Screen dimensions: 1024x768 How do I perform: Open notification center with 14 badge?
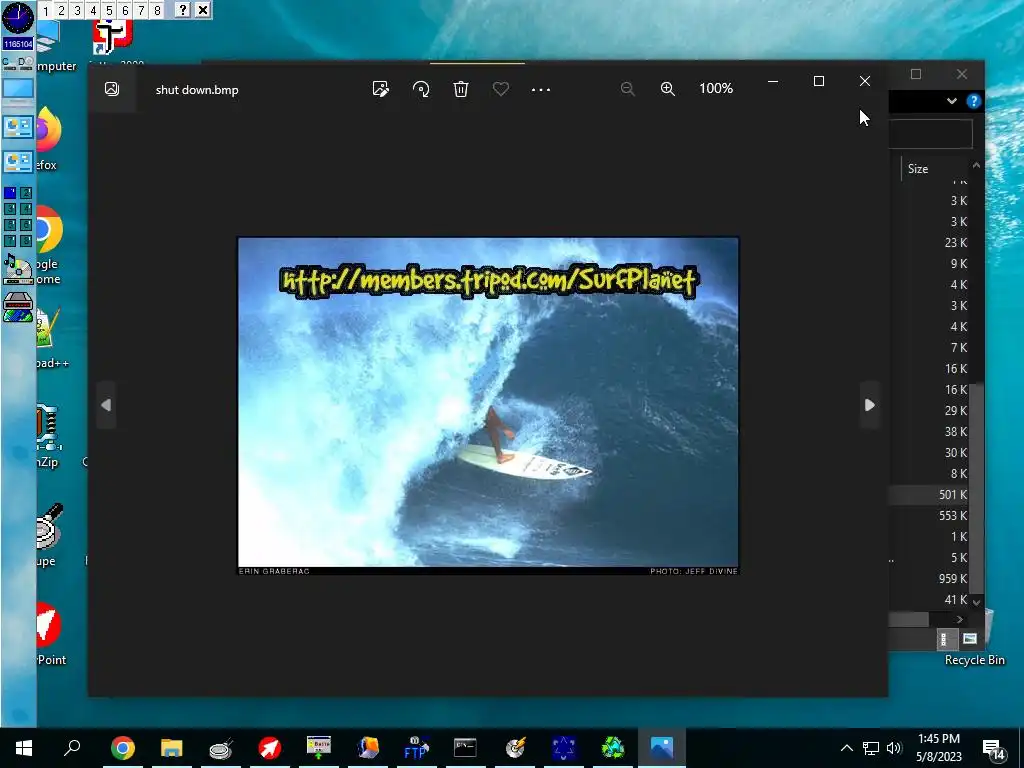pyautogui.click(x=993, y=750)
